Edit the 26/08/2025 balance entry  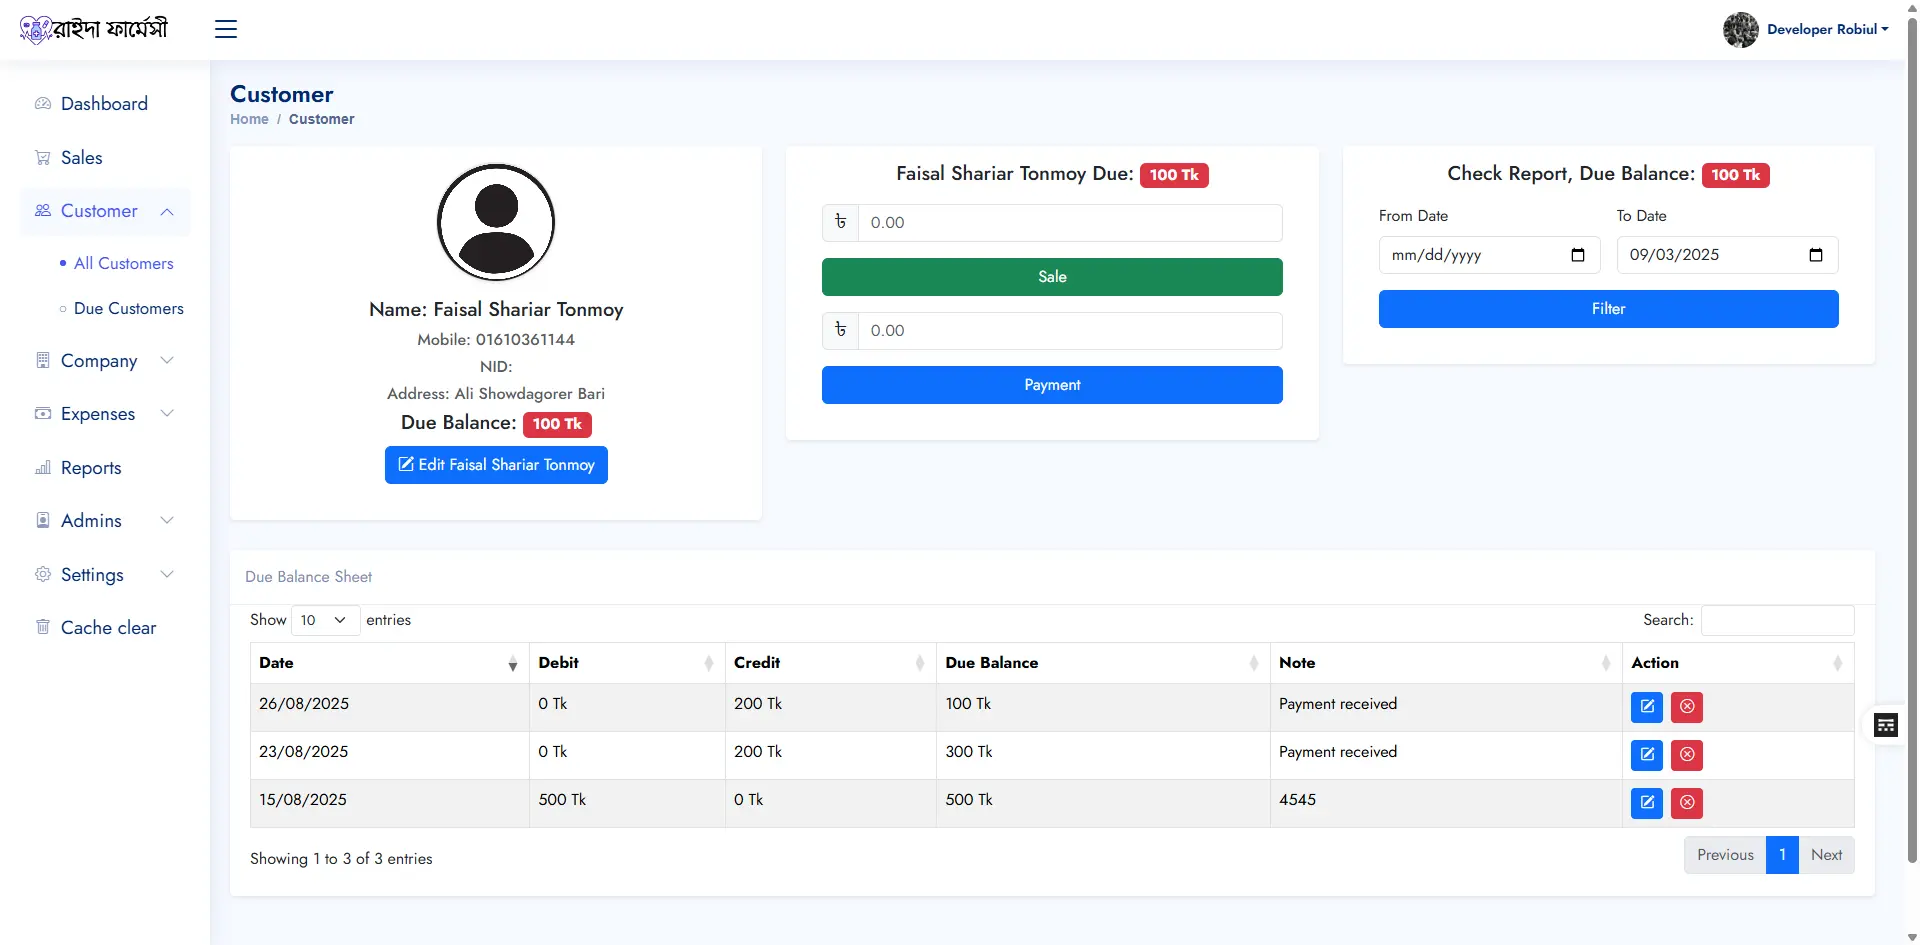1646,707
